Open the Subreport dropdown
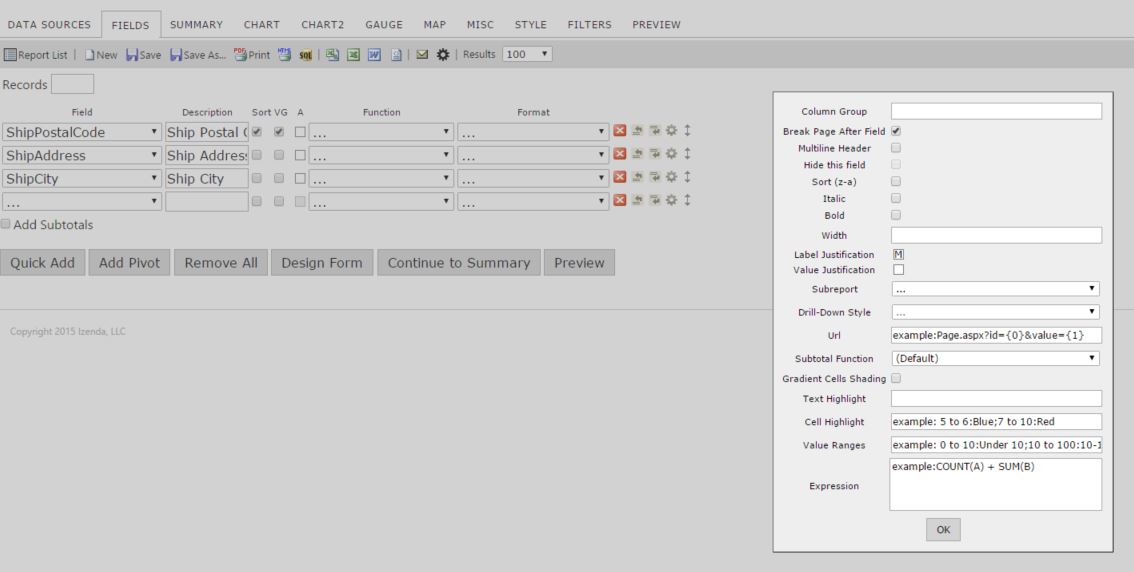Viewport: 1134px width, 572px height. (996, 289)
